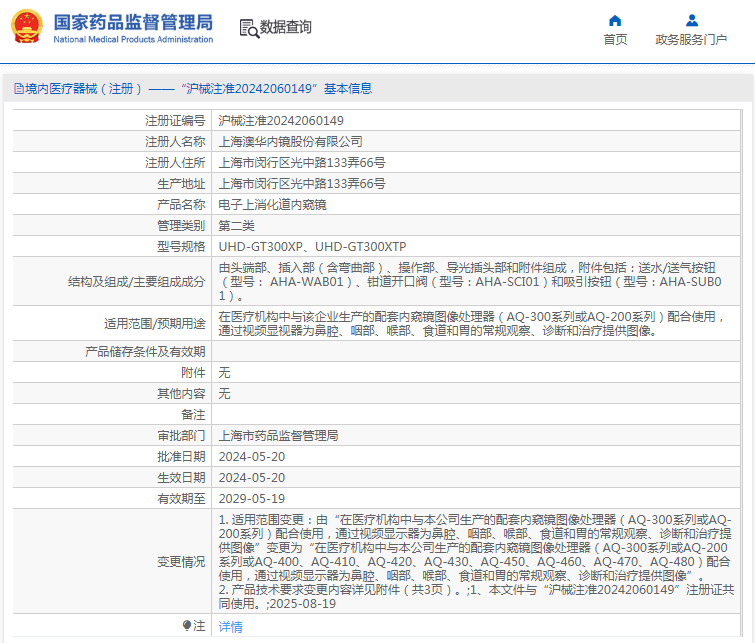Click the national emblem logo
This screenshot has width=755, height=643.
[27, 27]
